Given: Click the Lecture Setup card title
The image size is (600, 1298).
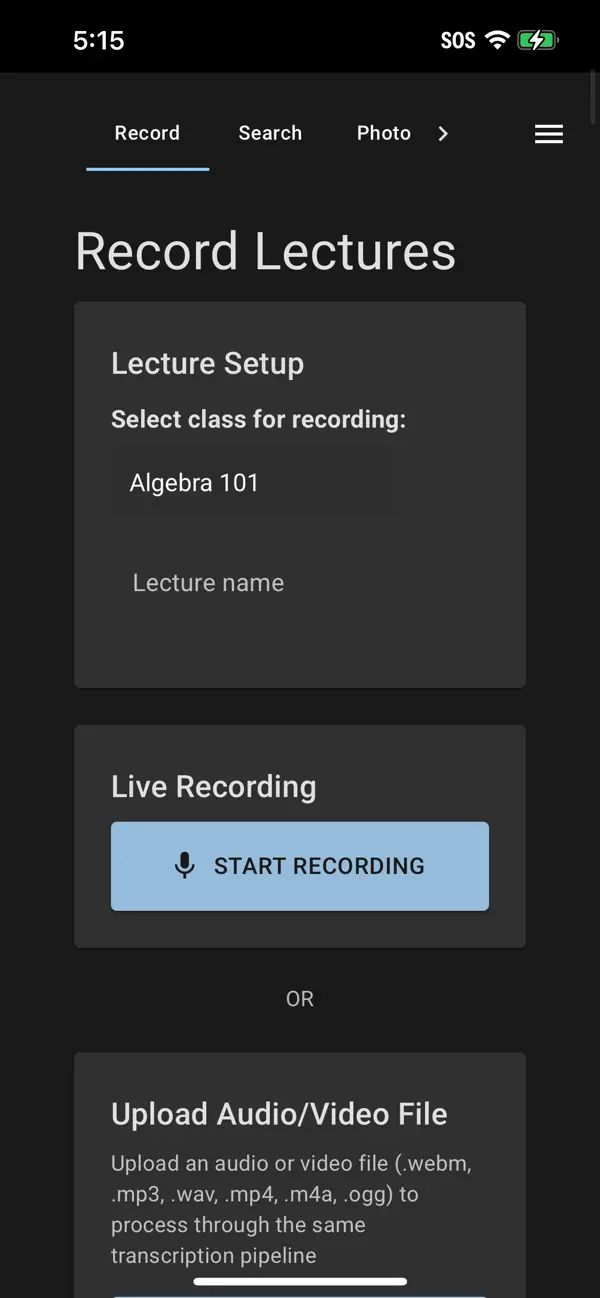Looking at the screenshot, I should tap(207, 363).
